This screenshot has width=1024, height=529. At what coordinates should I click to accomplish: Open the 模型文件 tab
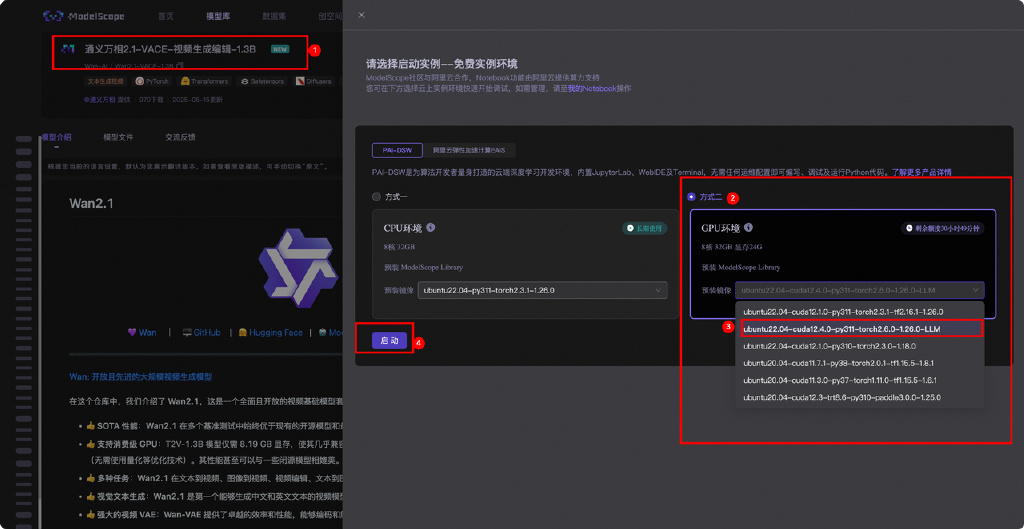pyautogui.click(x=118, y=137)
